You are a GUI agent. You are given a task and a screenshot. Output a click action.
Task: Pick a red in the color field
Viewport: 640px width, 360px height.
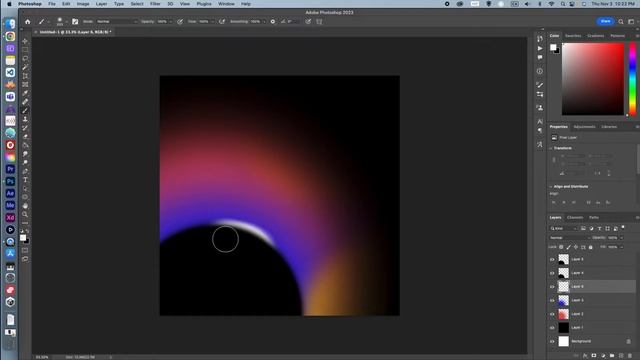593,79
